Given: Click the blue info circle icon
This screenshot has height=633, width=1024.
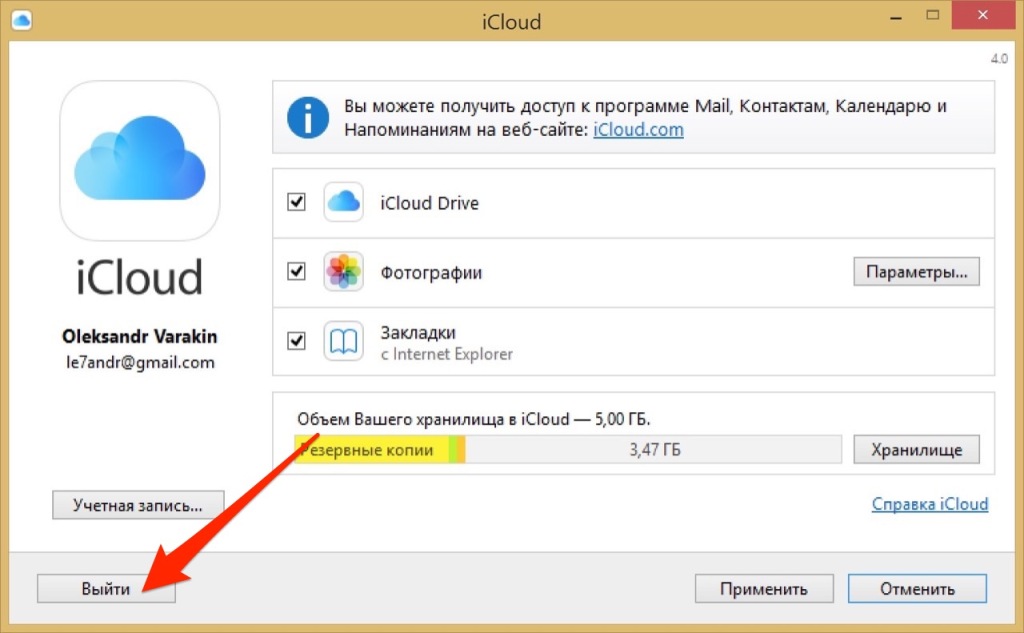Looking at the screenshot, I should 308,117.
